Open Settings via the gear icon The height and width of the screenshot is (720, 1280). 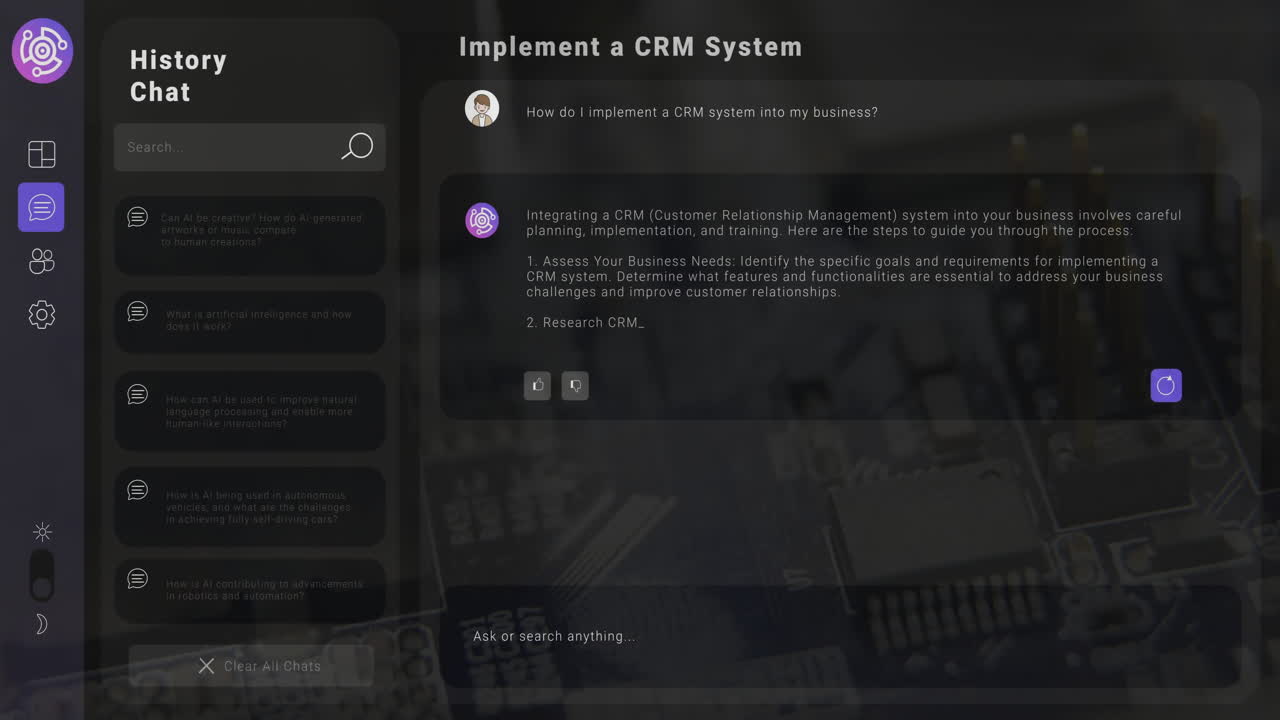pos(40,314)
